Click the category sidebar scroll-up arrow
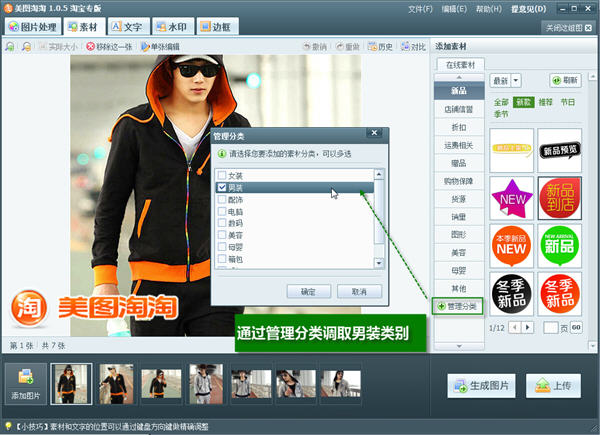 pos(459,77)
